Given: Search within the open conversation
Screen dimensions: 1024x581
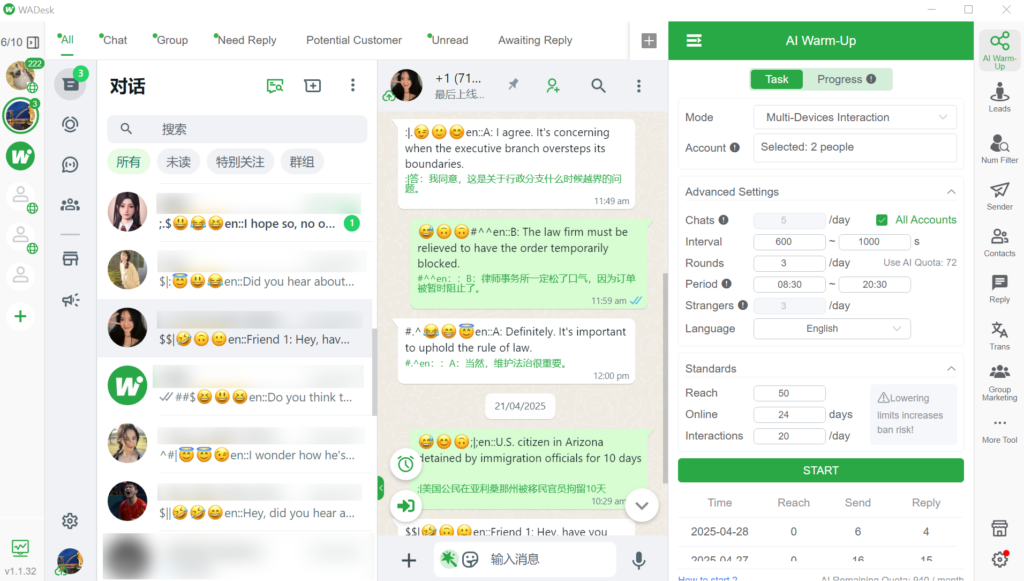Looking at the screenshot, I should click(598, 86).
